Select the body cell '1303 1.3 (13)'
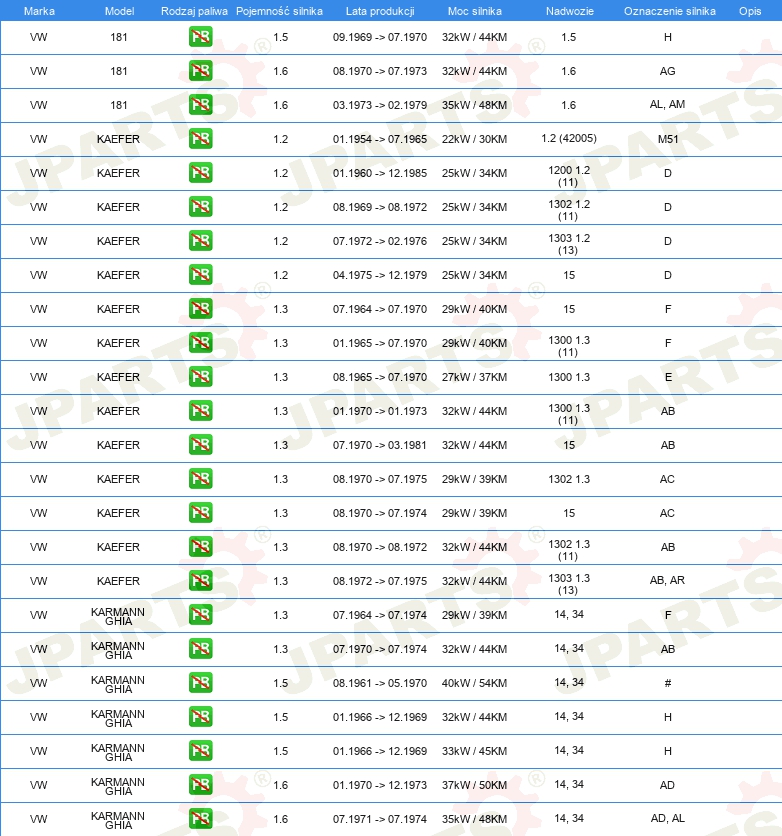 [x=569, y=584]
